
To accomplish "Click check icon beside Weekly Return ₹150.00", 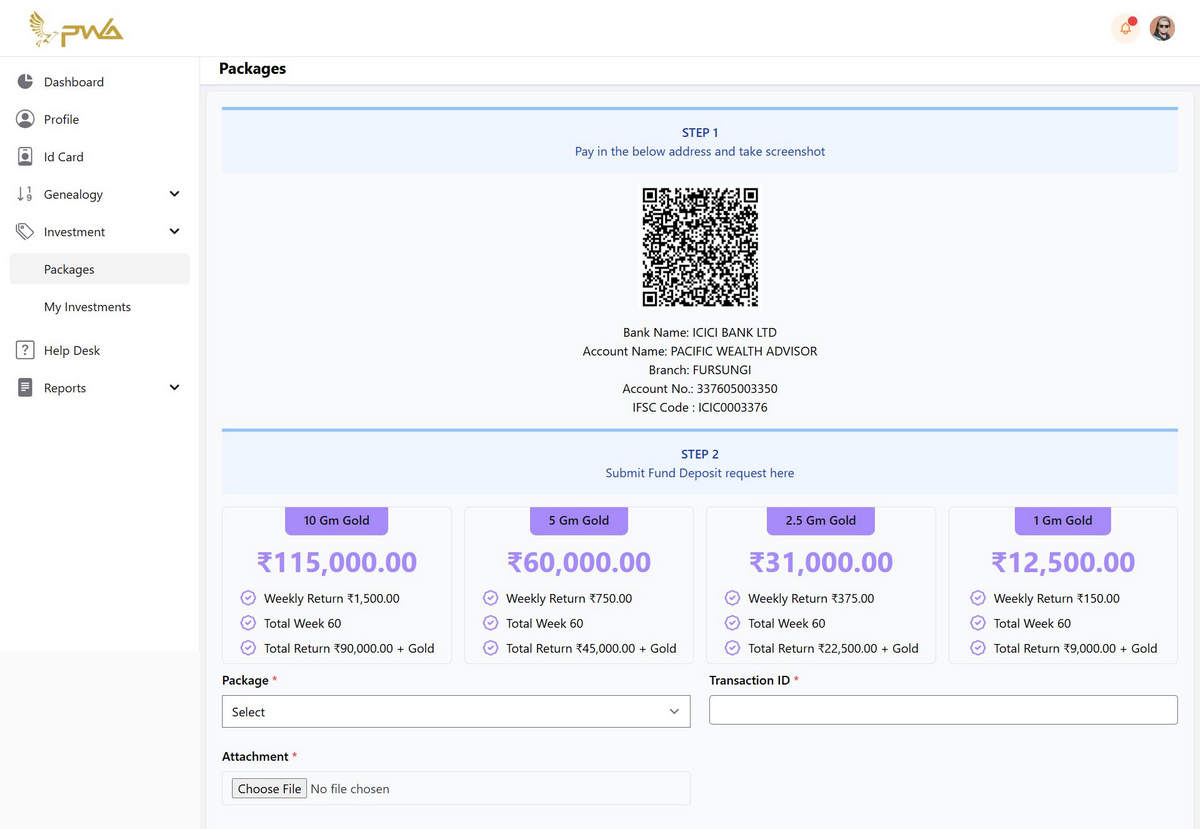I will 978,598.
